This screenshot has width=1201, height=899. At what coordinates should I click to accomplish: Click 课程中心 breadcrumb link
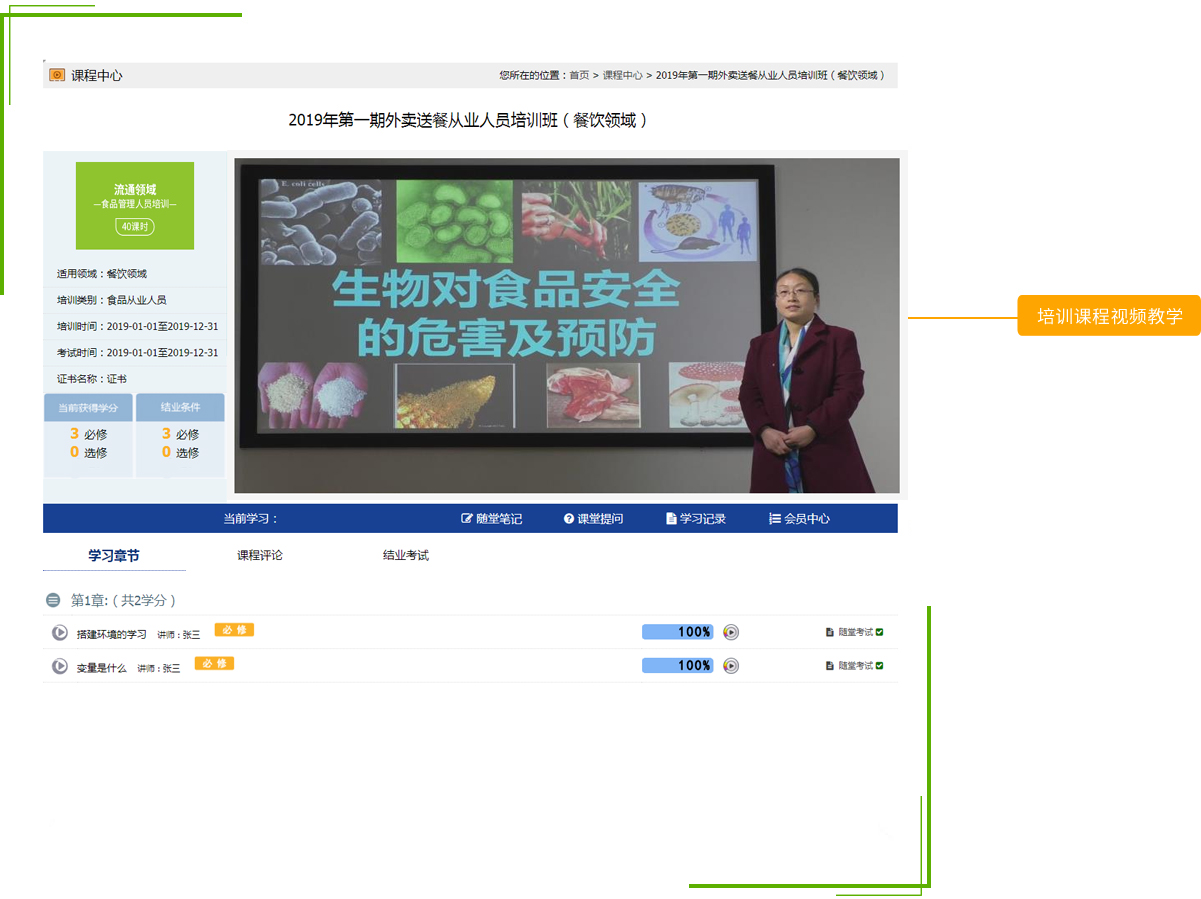point(623,75)
